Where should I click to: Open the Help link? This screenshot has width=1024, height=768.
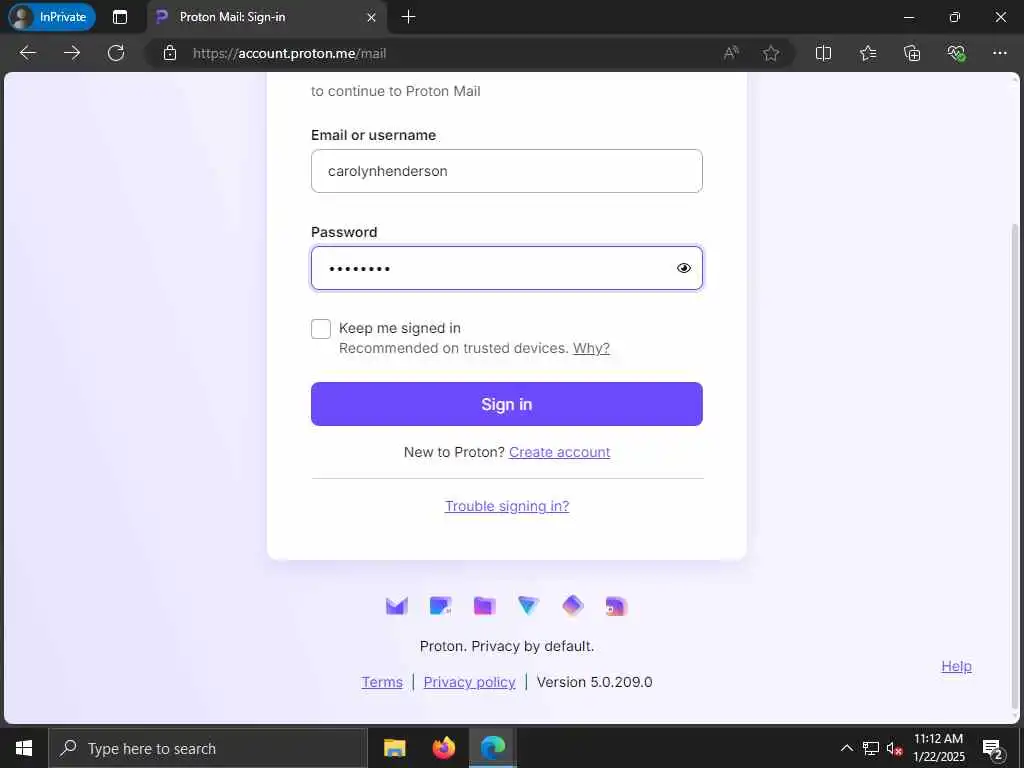956,666
